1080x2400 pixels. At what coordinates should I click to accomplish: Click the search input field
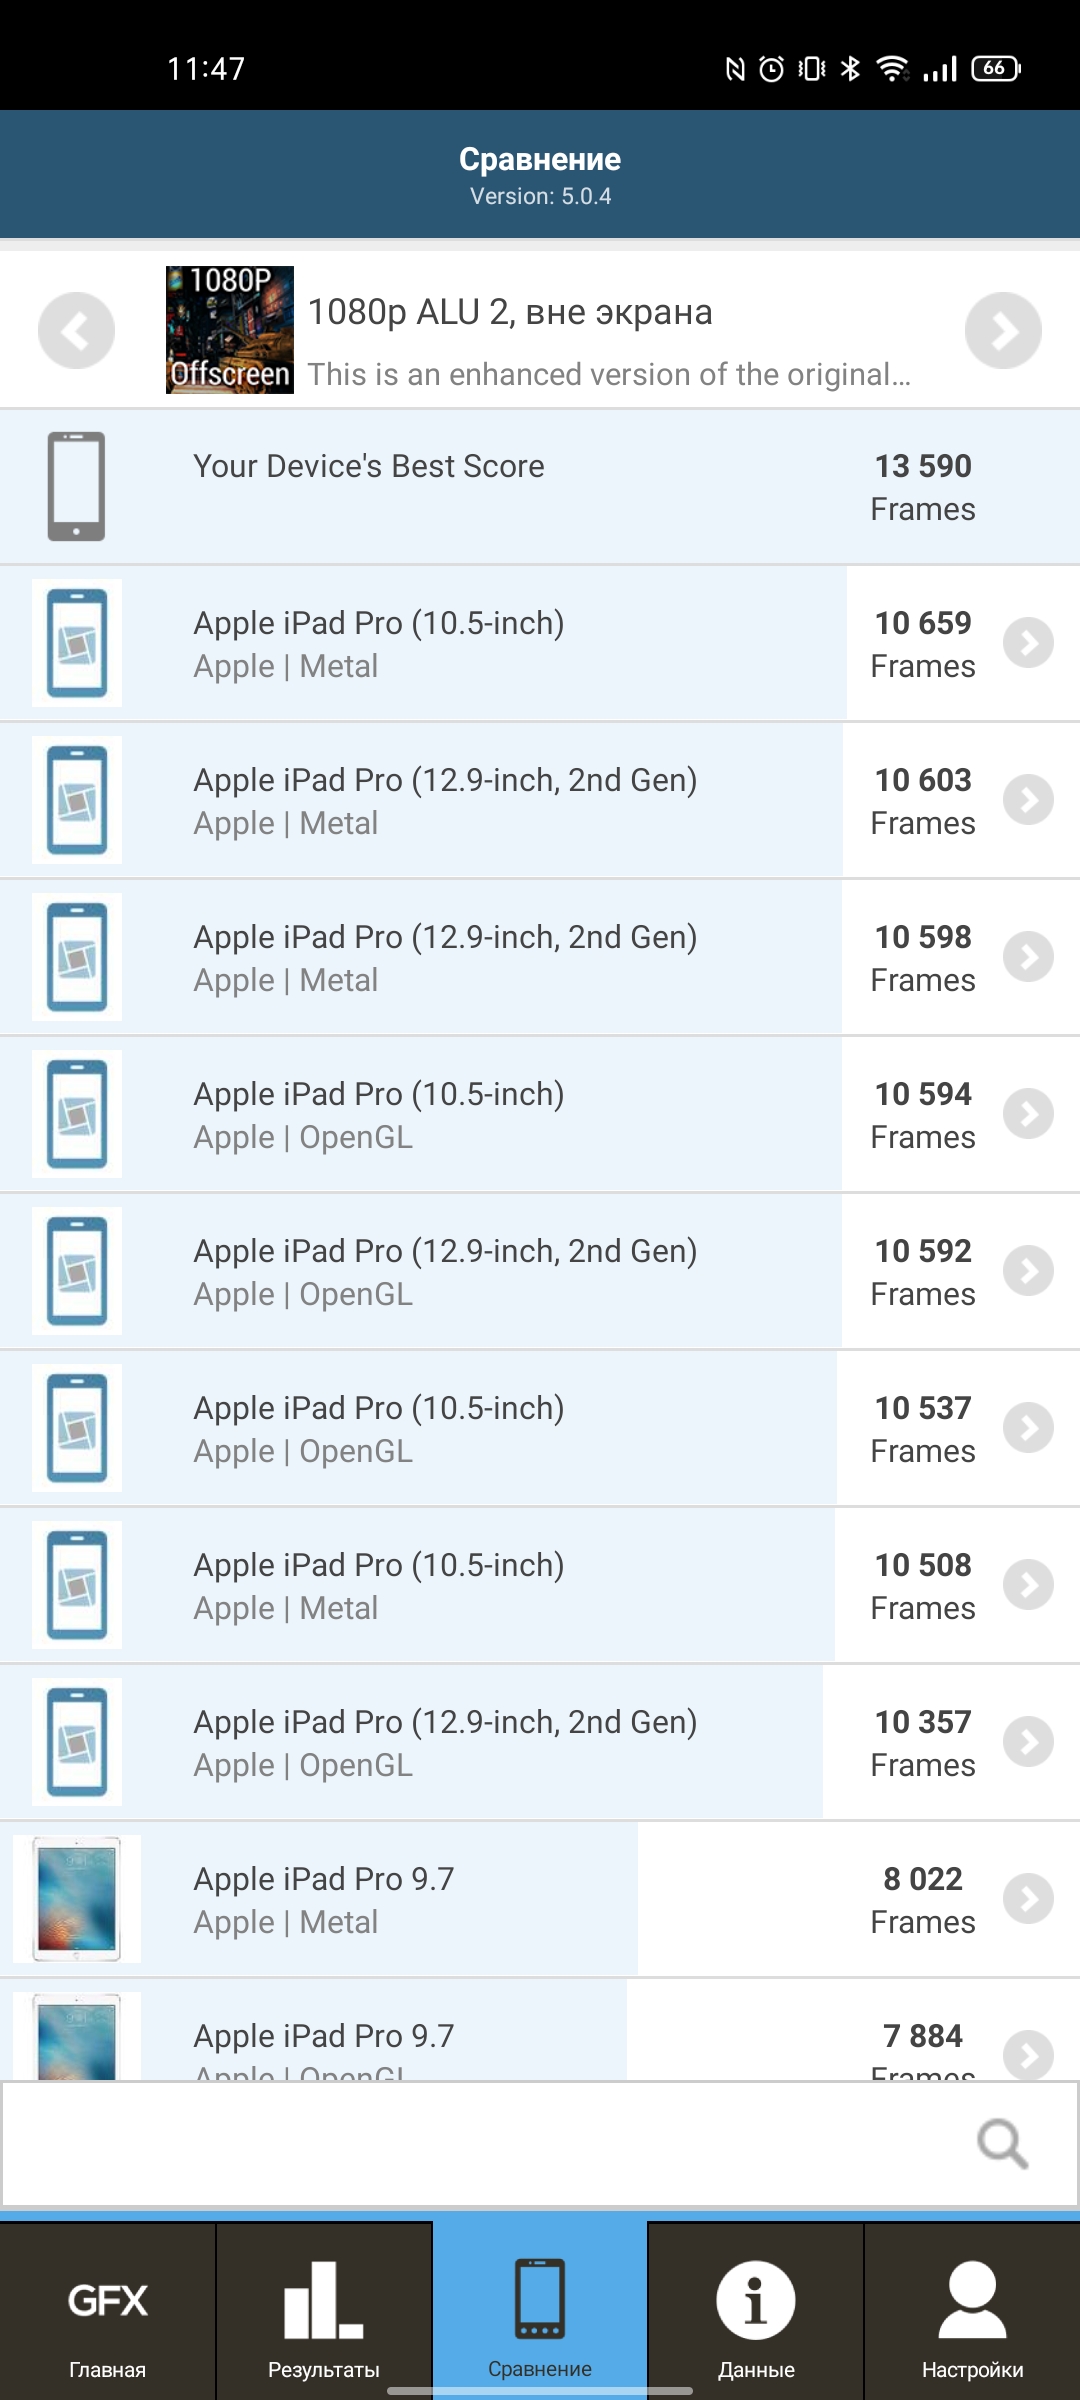tap(480, 2143)
